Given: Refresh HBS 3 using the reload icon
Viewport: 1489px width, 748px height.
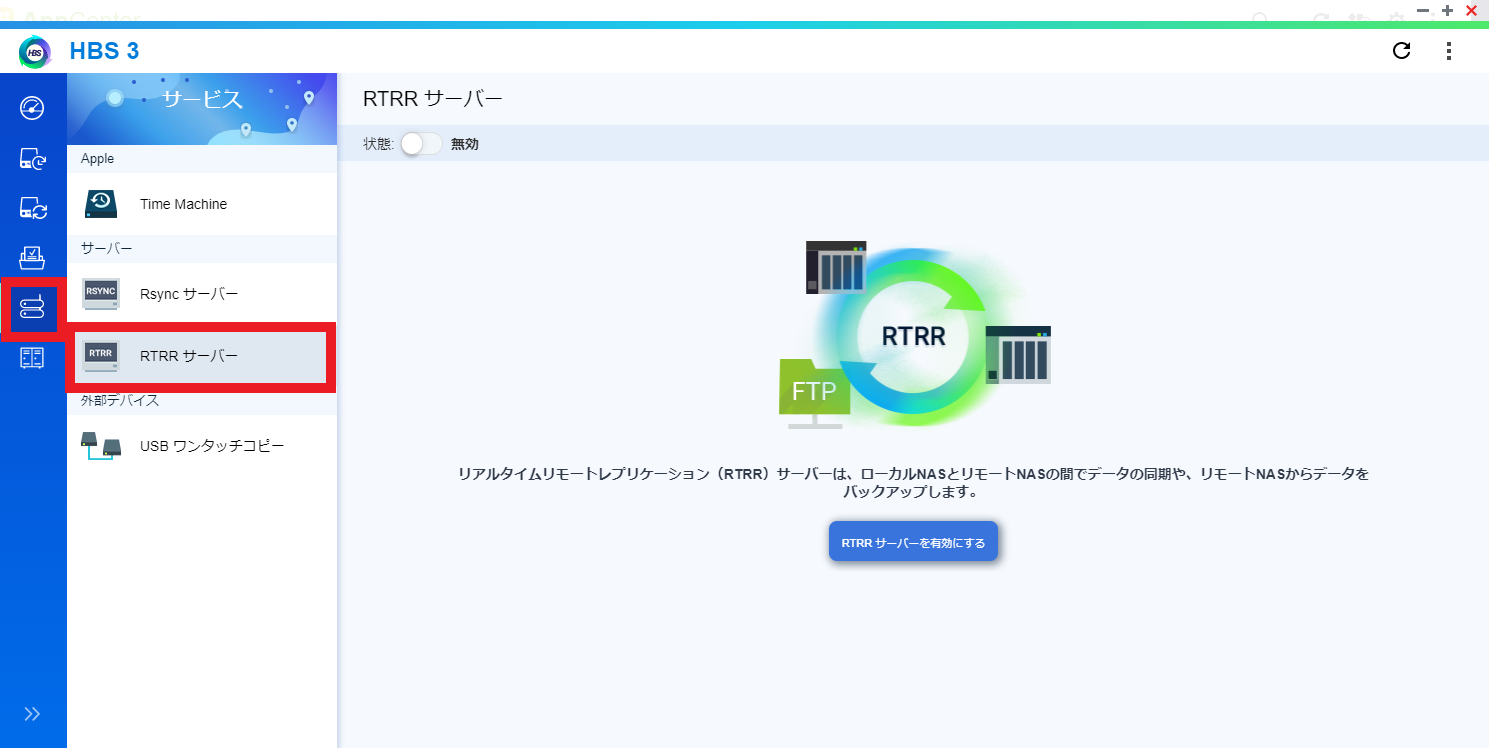Looking at the screenshot, I should [x=1402, y=51].
